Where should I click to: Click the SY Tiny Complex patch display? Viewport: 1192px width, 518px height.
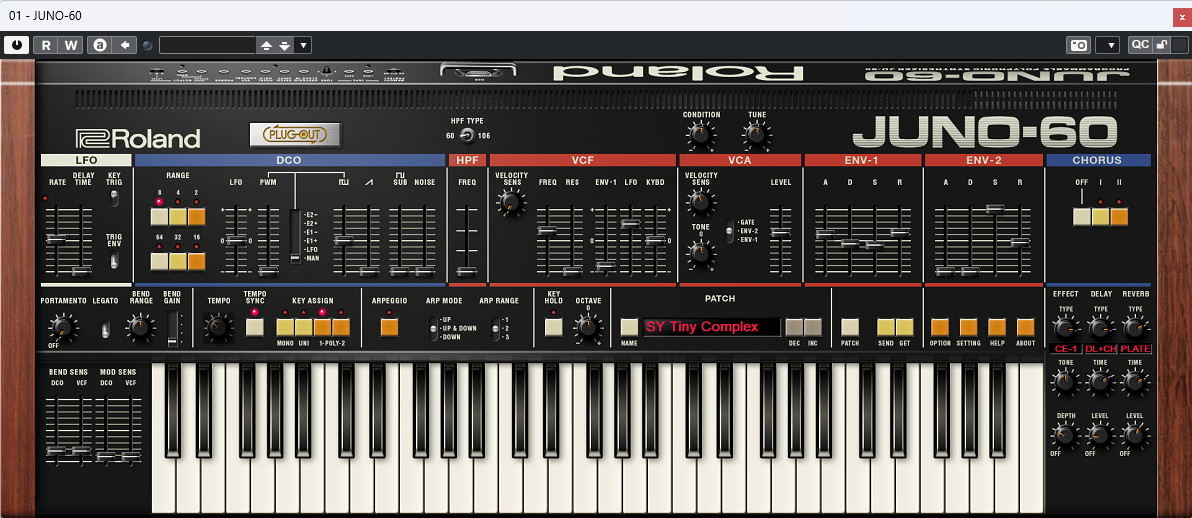tap(712, 327)
